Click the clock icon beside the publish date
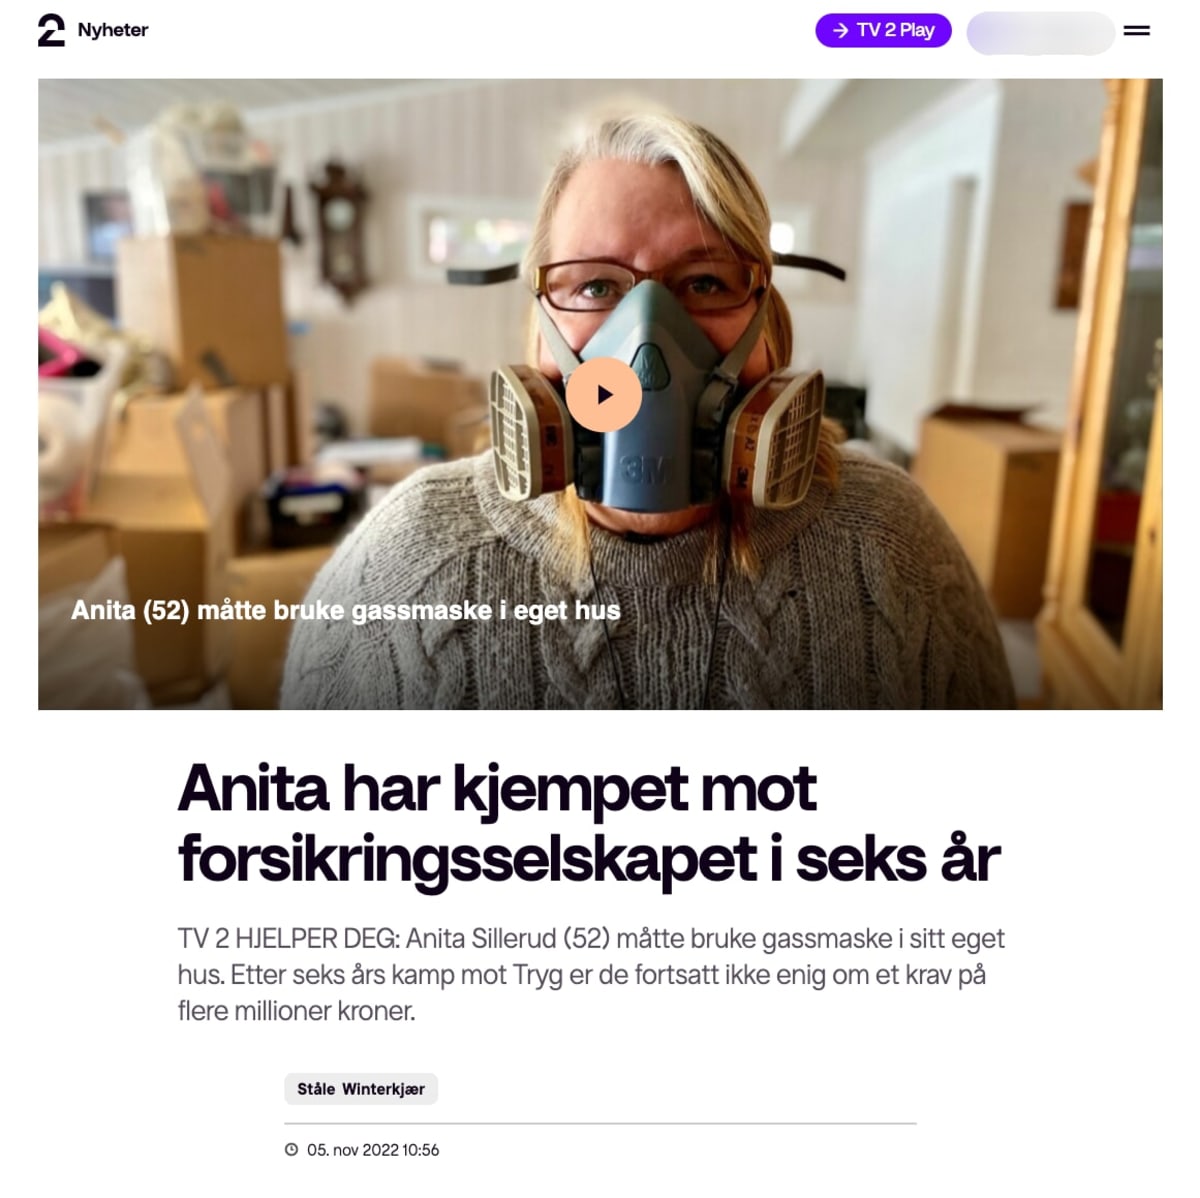Viewport: 1200px width, 1198px height. (292, 1150)
